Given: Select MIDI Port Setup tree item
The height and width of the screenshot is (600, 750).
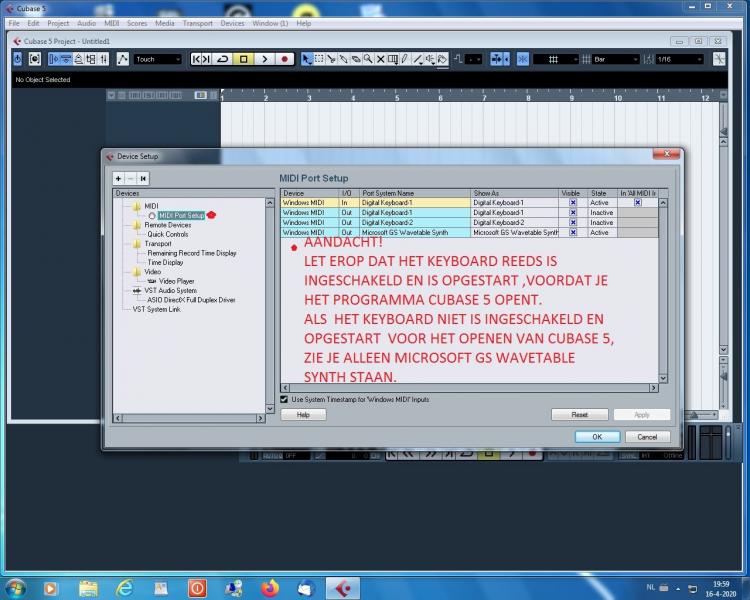Looking at the screenshot, I should (x=181, y=215).
